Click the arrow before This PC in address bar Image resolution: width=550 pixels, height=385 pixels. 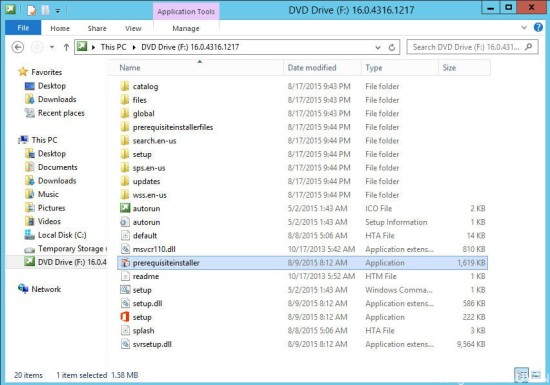click(x=93, y=47)
